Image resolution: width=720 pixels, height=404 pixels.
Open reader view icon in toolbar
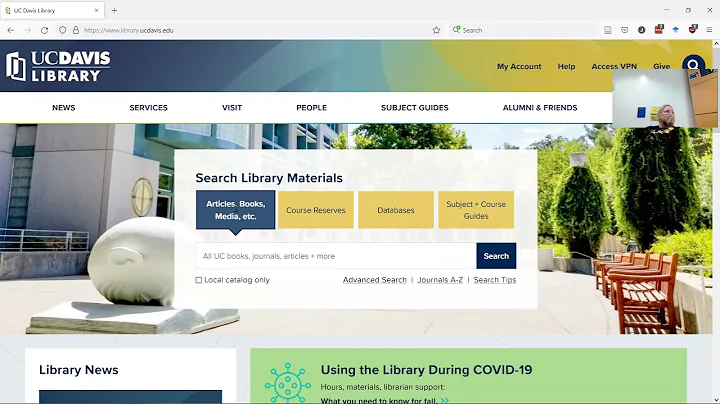point(608,30)
